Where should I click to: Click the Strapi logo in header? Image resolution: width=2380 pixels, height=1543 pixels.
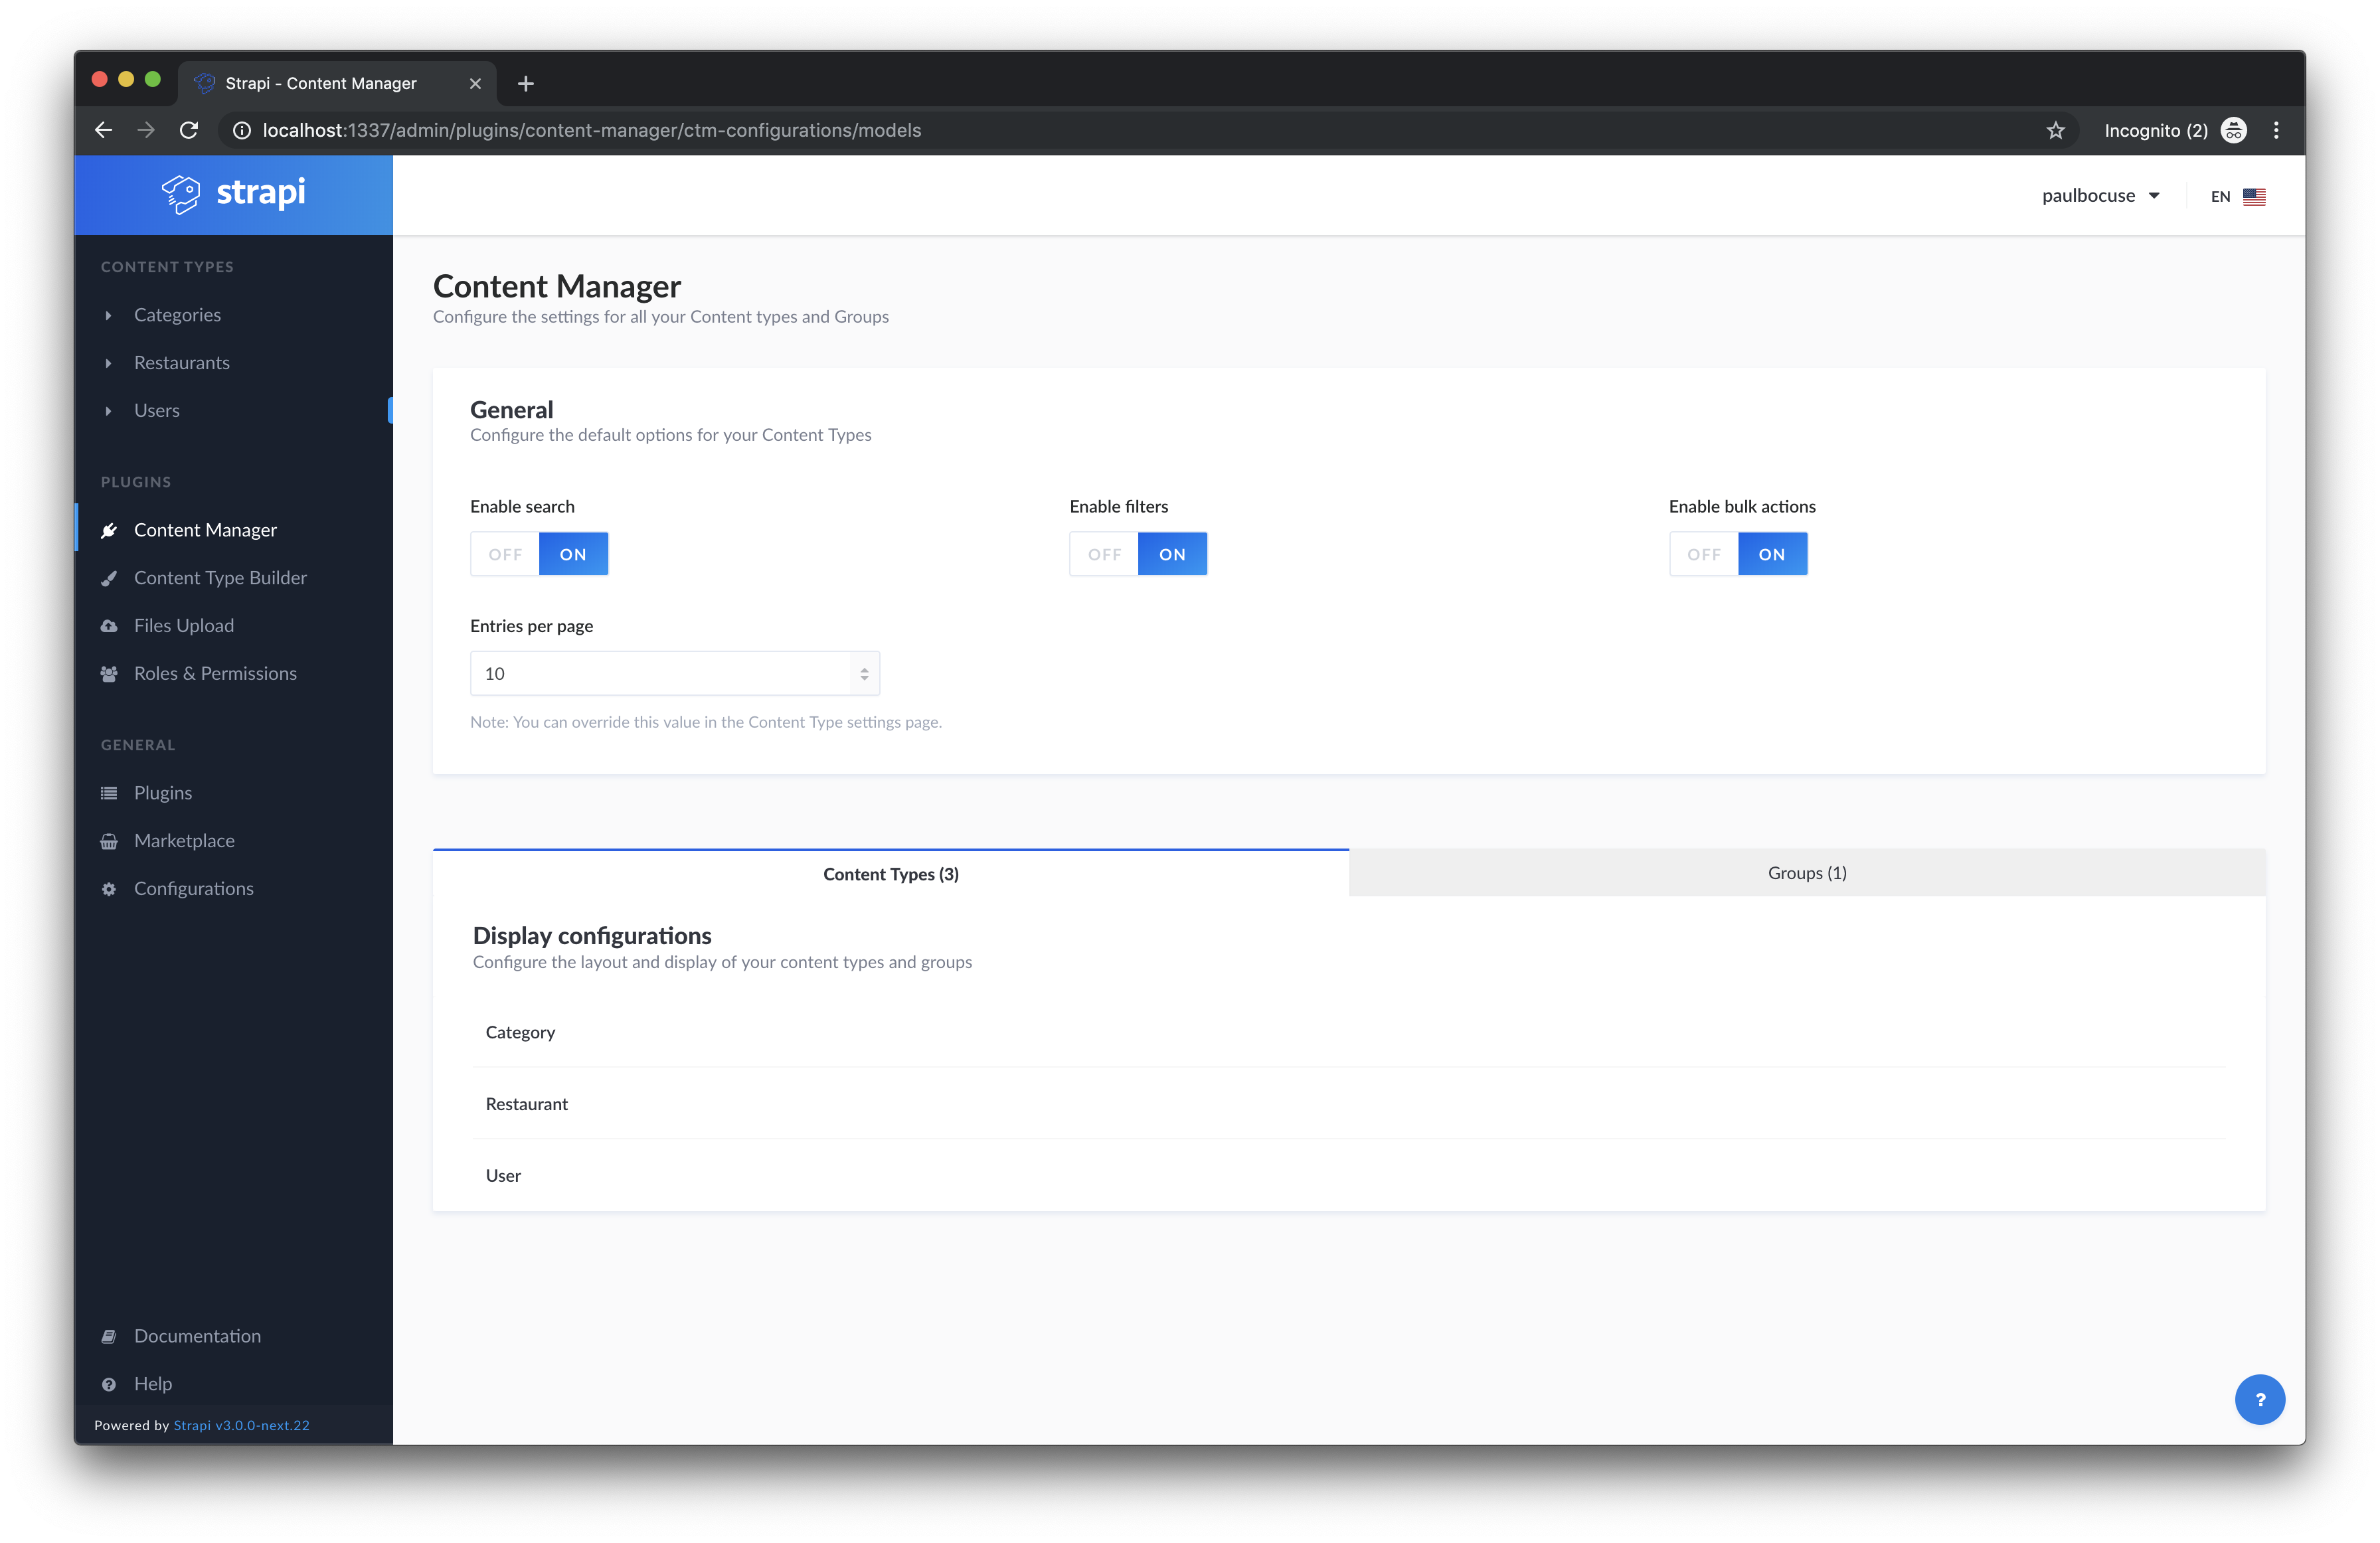234,193
